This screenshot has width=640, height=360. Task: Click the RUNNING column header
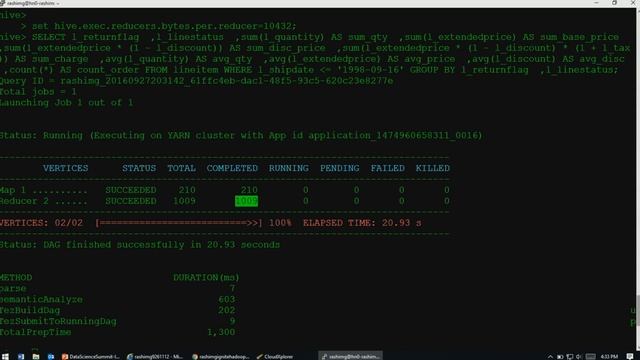[288, 168]
